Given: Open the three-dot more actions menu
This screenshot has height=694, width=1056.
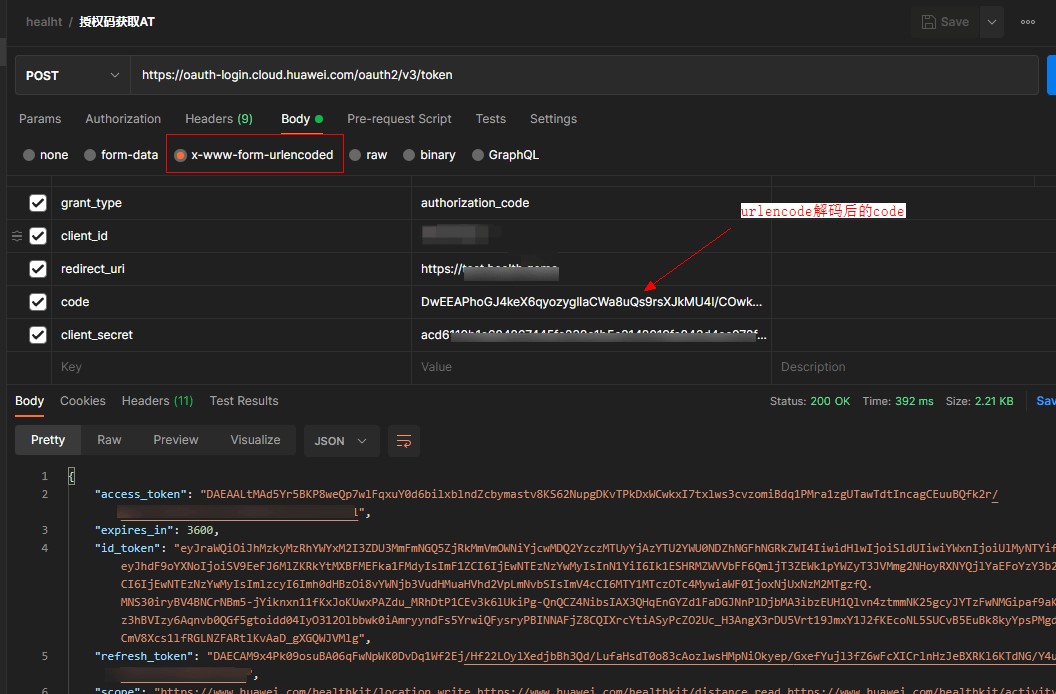Looking at the screenshot, I should click(x=1028, y=22).
